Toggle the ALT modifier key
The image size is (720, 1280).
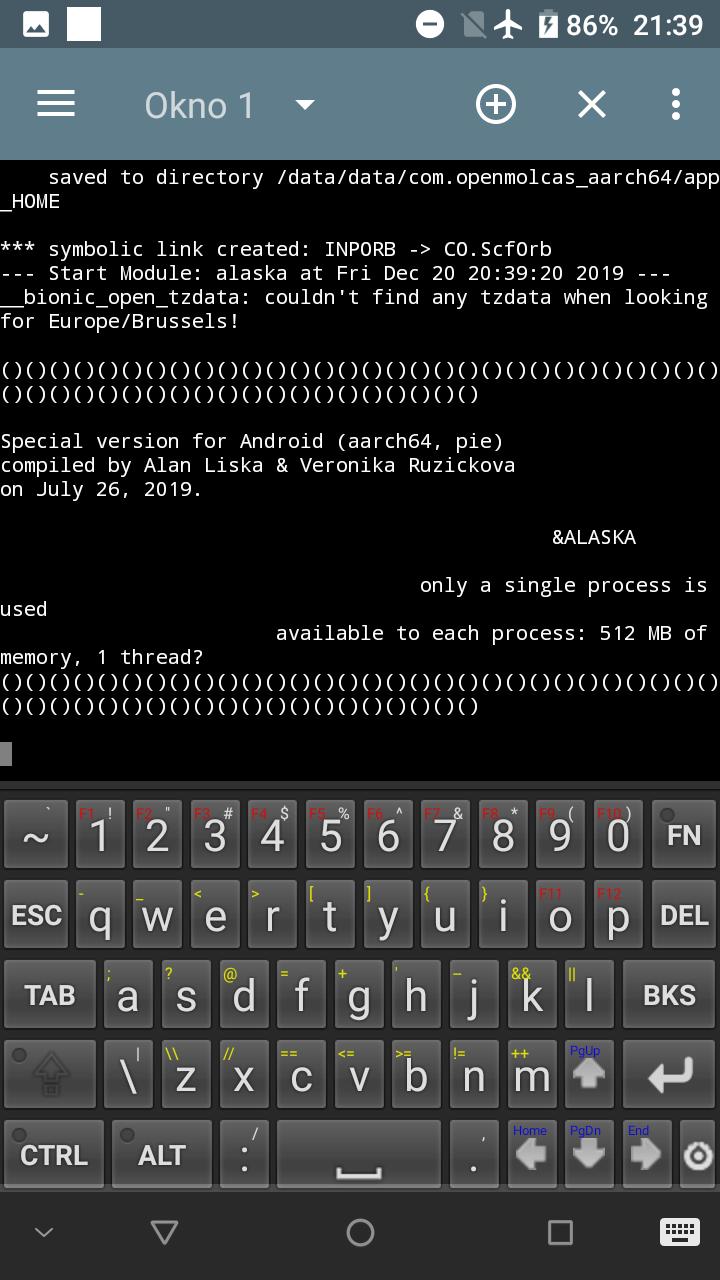click(162, 1155)
